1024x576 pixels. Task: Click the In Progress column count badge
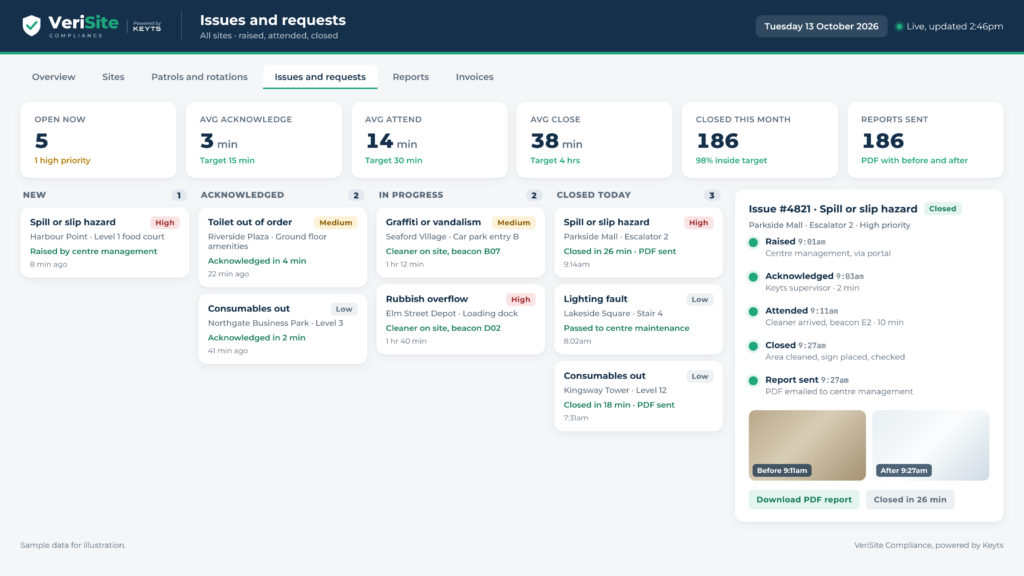click(x=534, y=195)
